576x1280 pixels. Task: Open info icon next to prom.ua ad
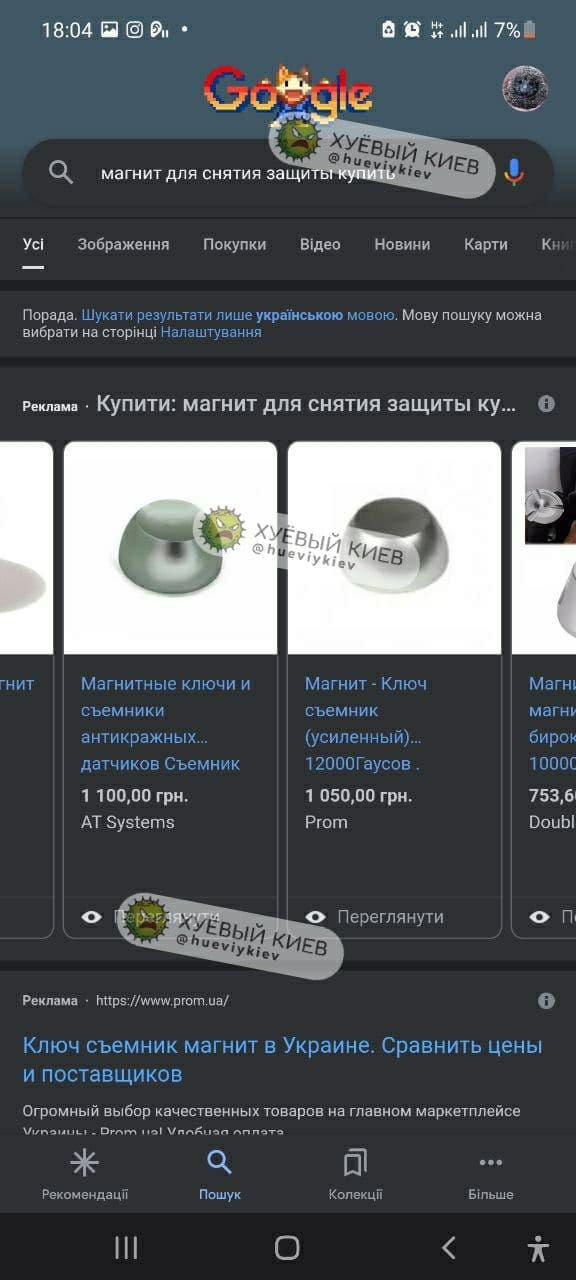tap(546, 1000)
